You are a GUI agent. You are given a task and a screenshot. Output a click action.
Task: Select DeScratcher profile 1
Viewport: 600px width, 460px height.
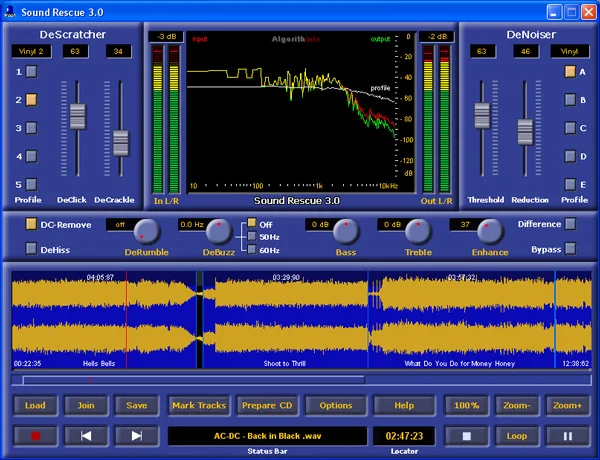pos(31,72)
